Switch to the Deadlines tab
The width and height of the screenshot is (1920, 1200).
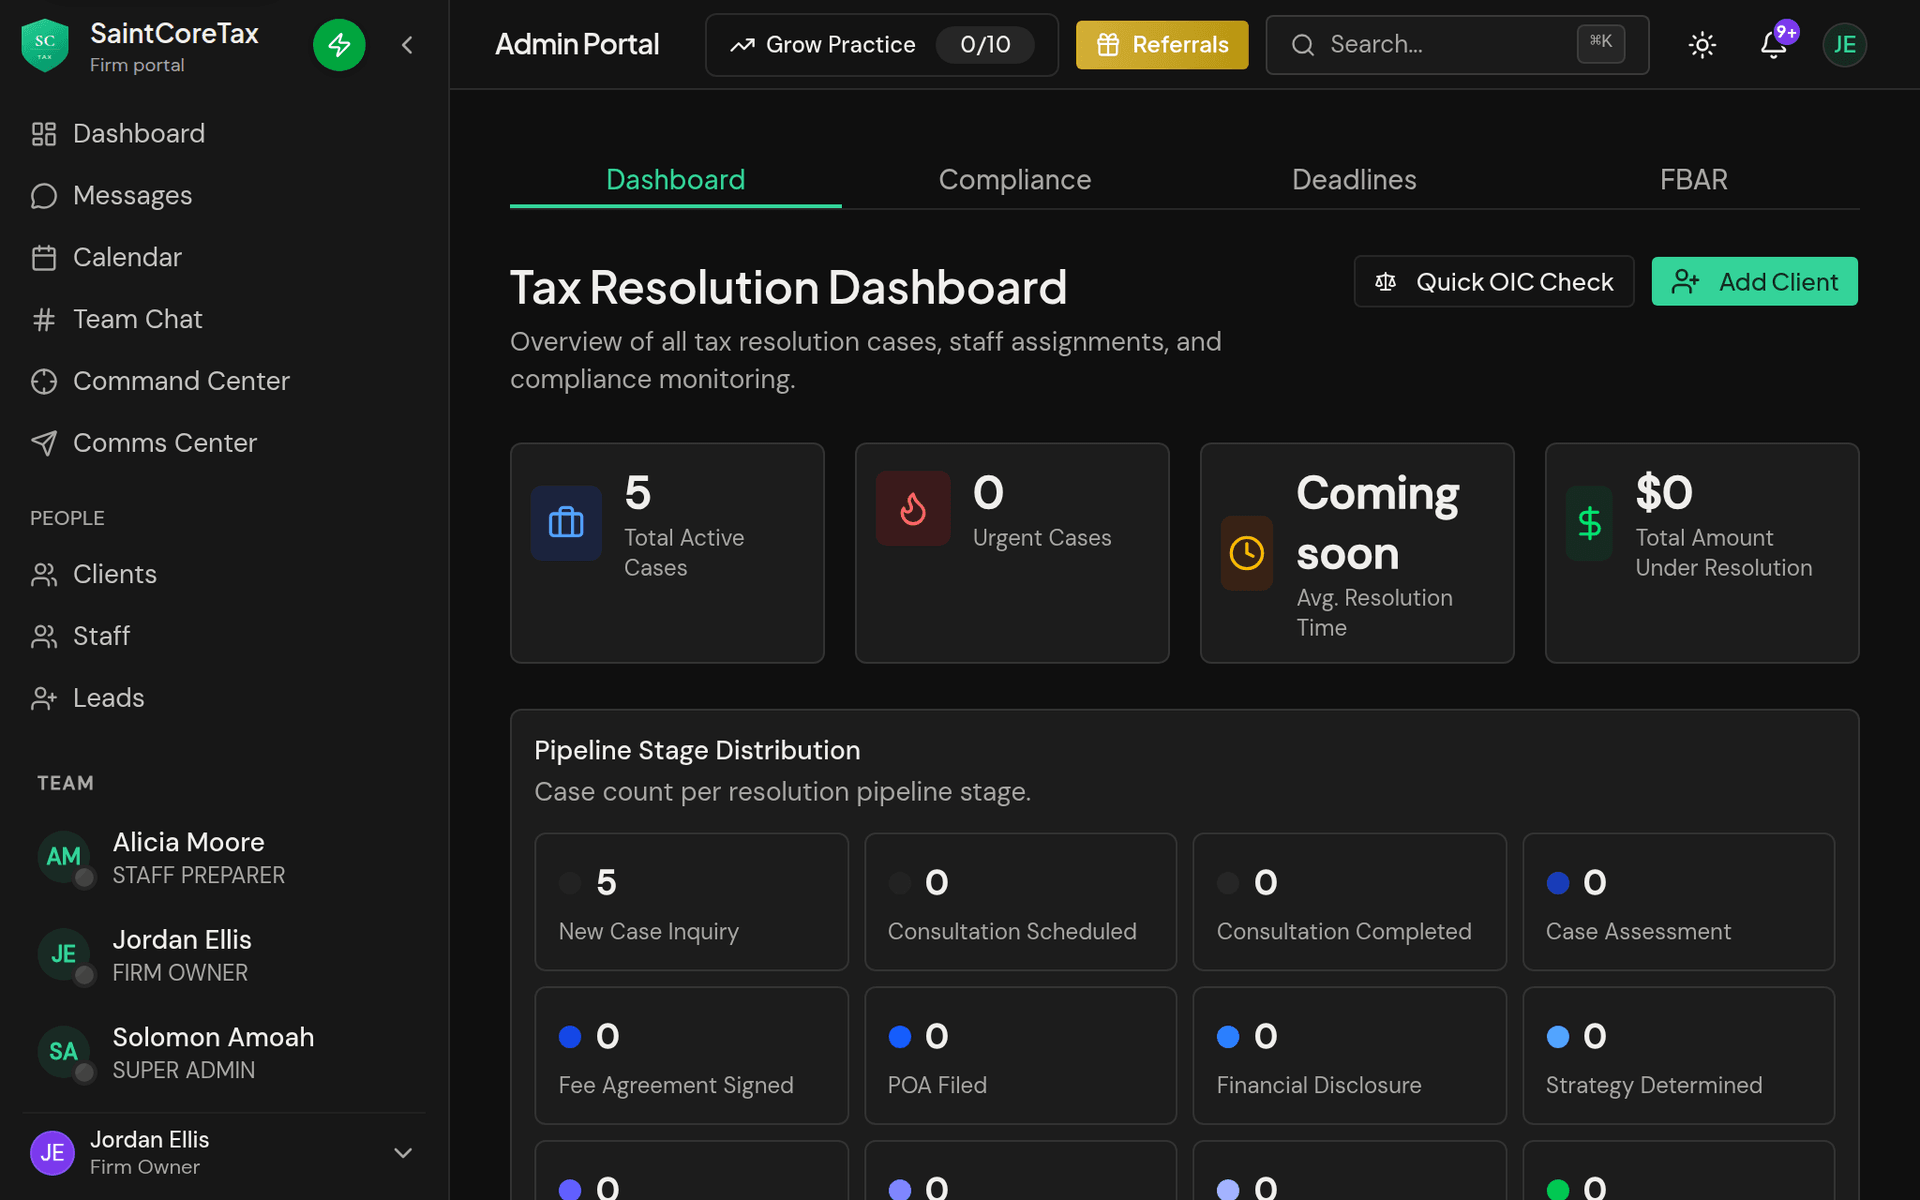[x=1354, y=180]
